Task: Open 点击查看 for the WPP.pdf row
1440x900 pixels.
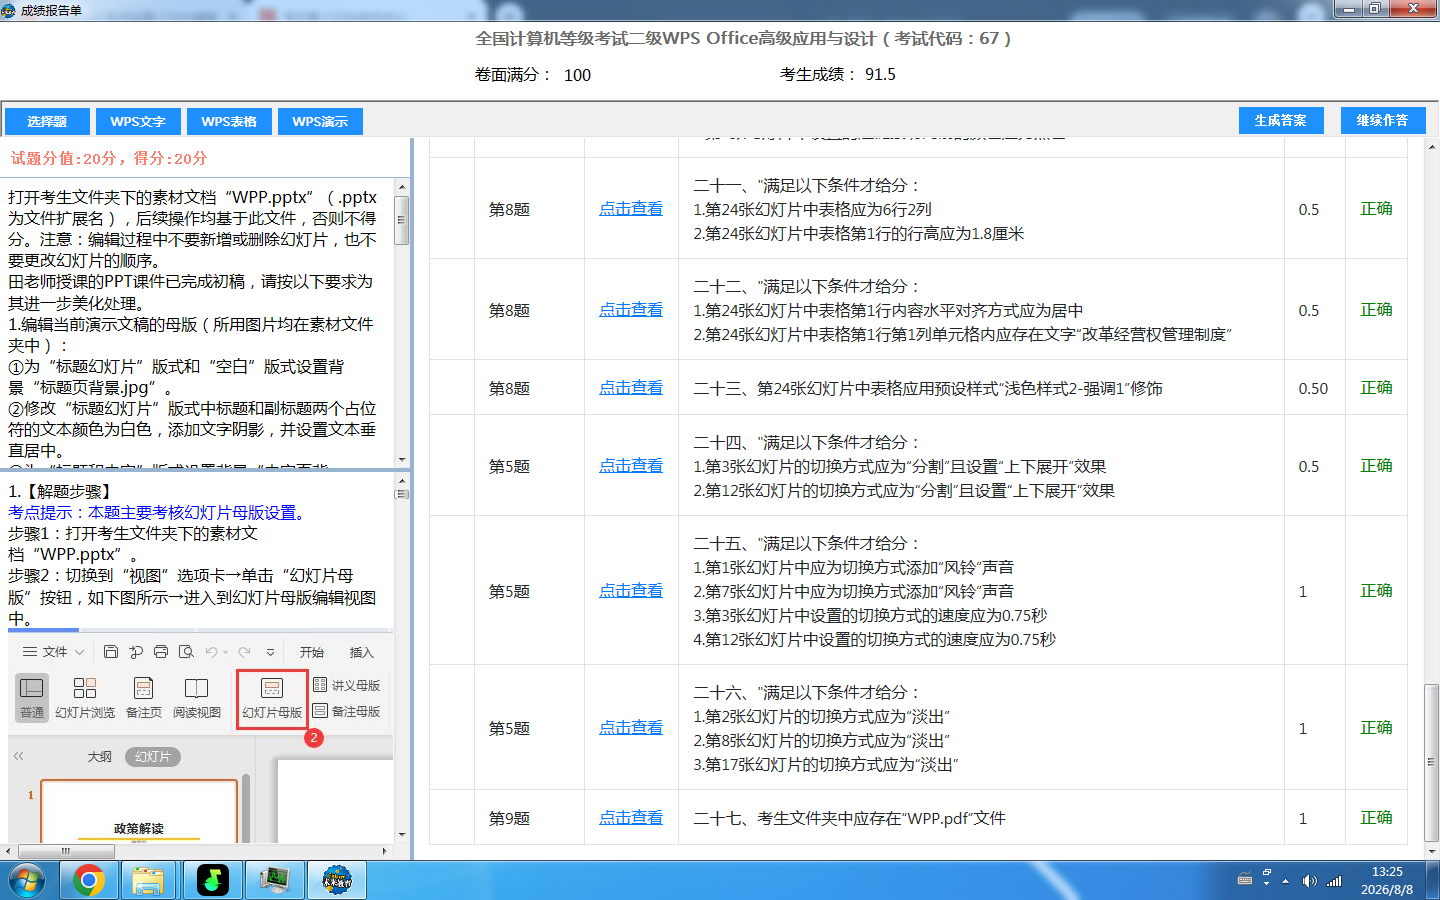Action: tap(631, 818)
